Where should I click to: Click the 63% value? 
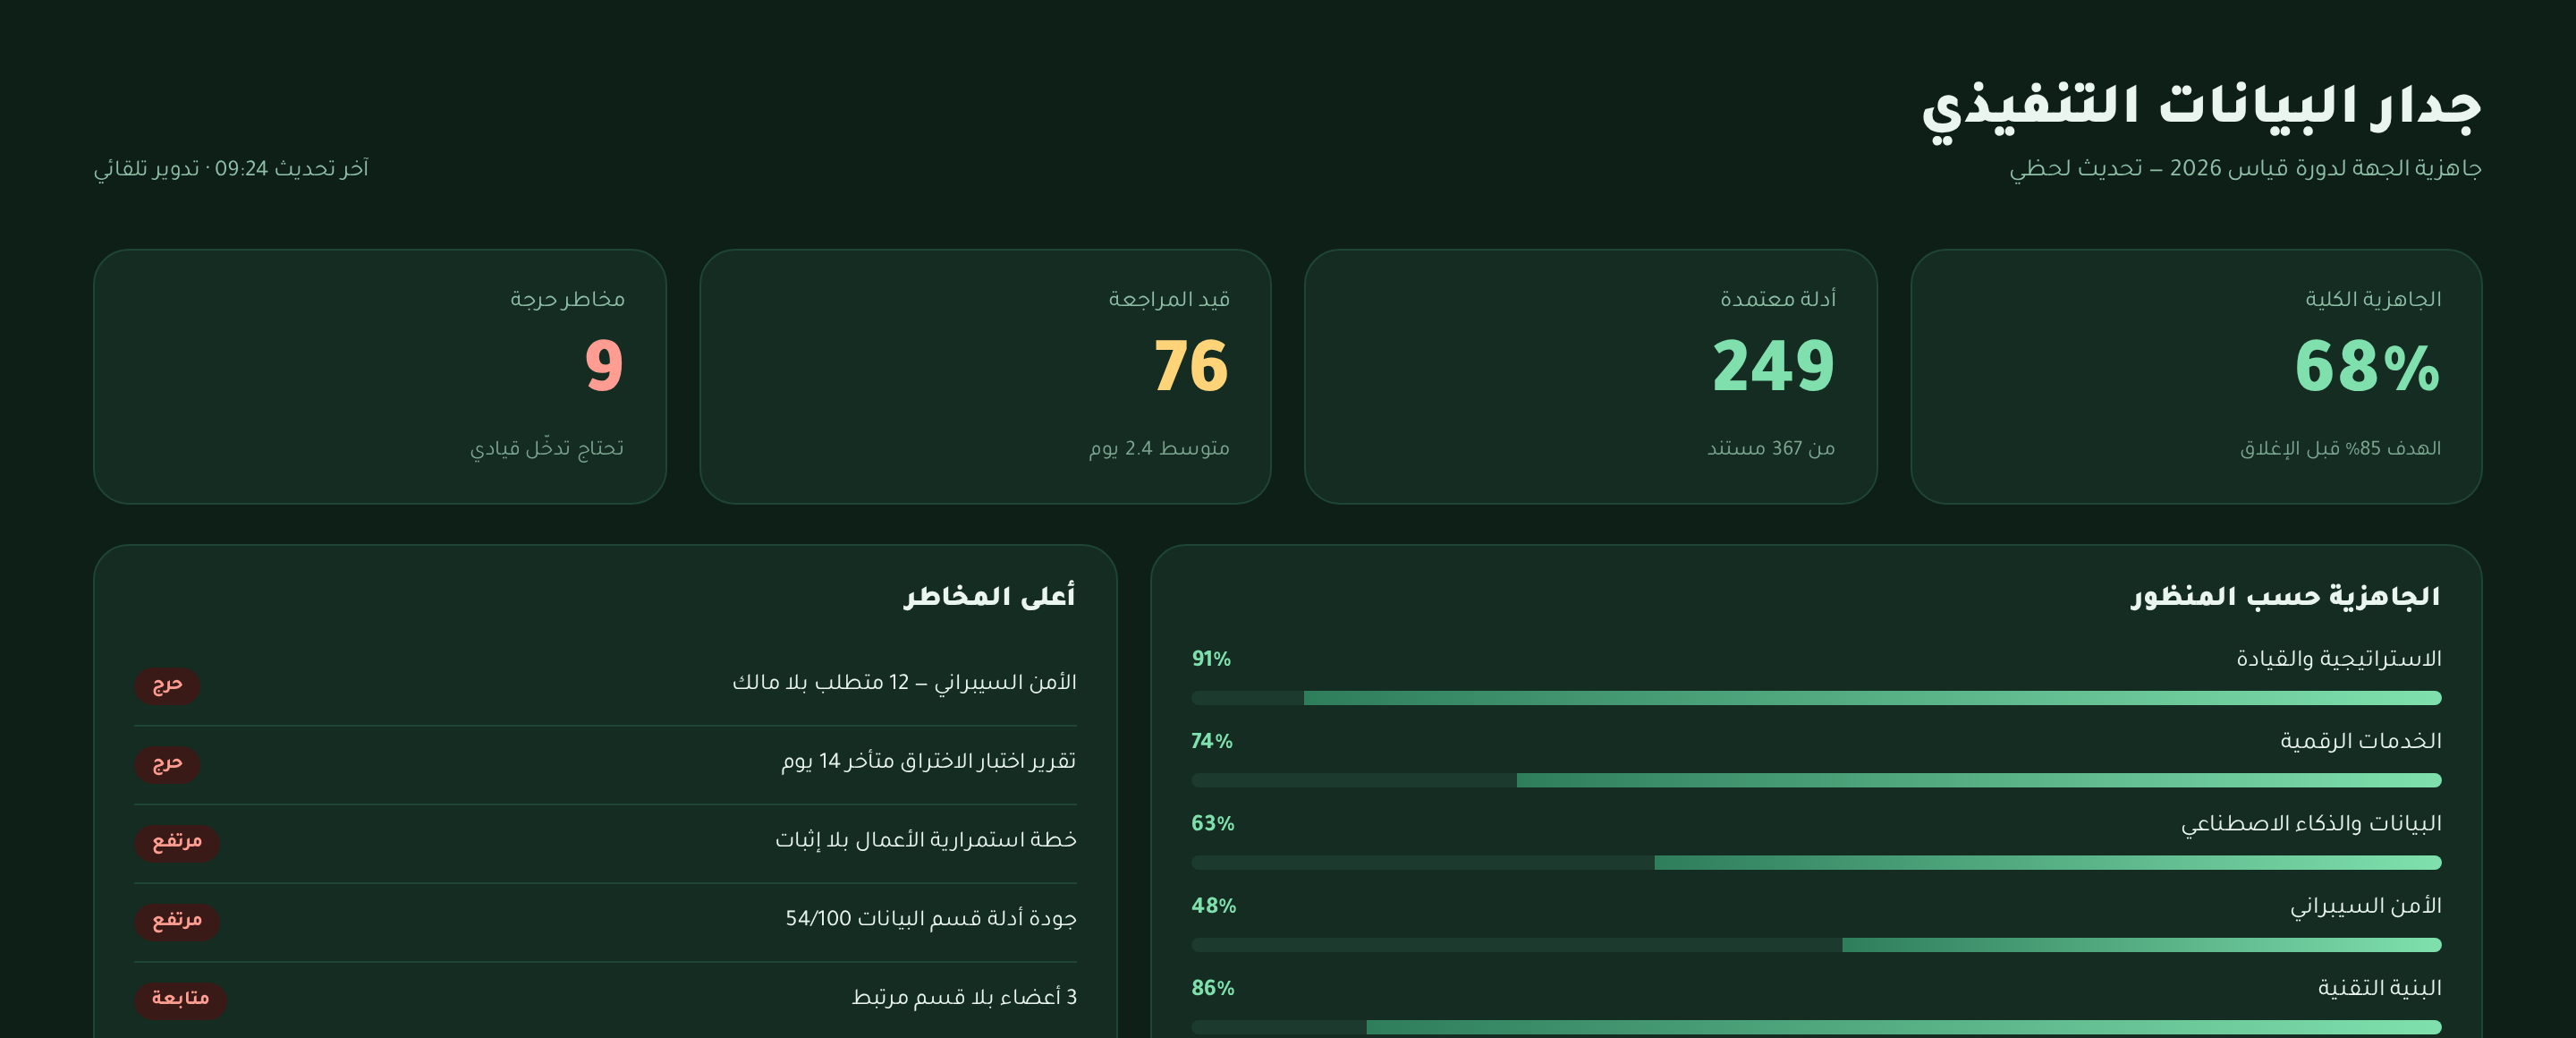click(x=1213, y=823)
